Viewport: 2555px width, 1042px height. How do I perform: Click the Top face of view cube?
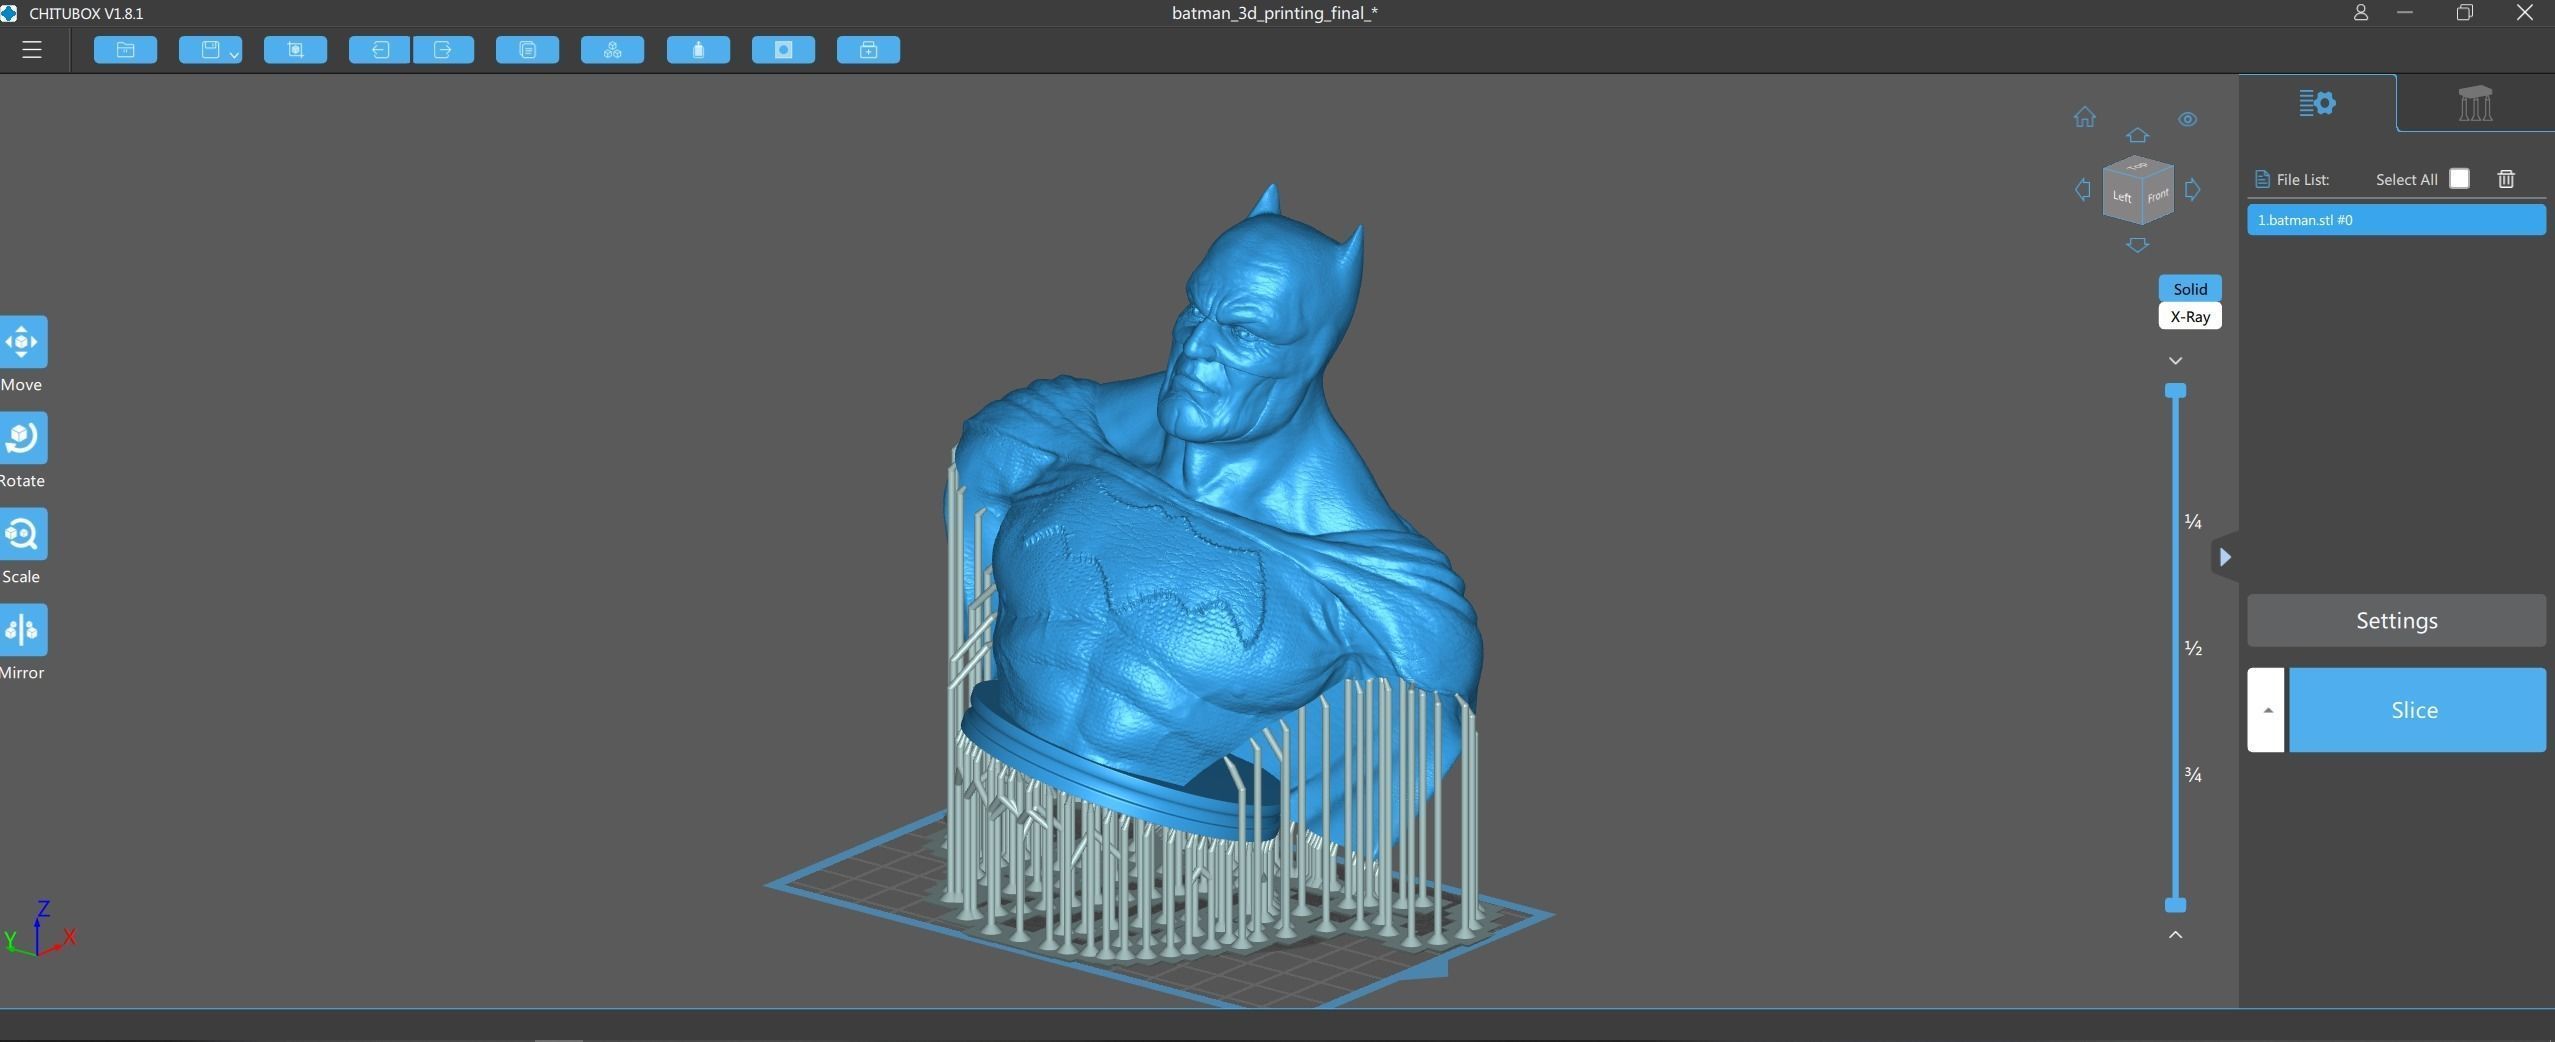[x=2138, y=165]
